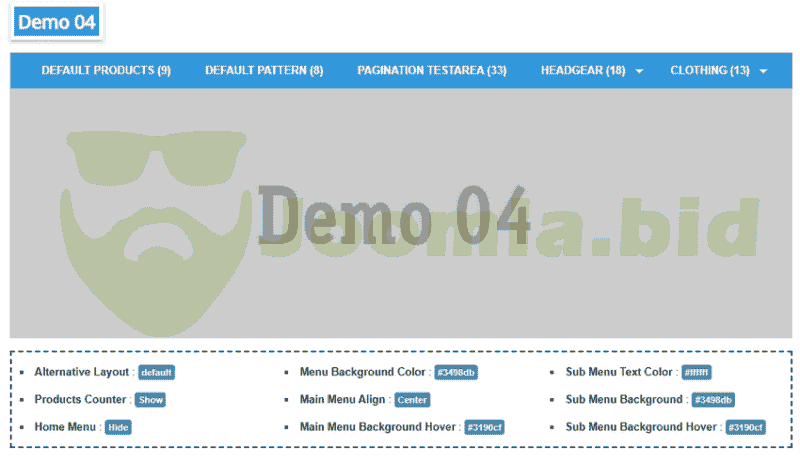Click the 'Alternative Layout' label text
This screenshot has height=464, width=800.
pyautogui.click(x=82, y=372)
